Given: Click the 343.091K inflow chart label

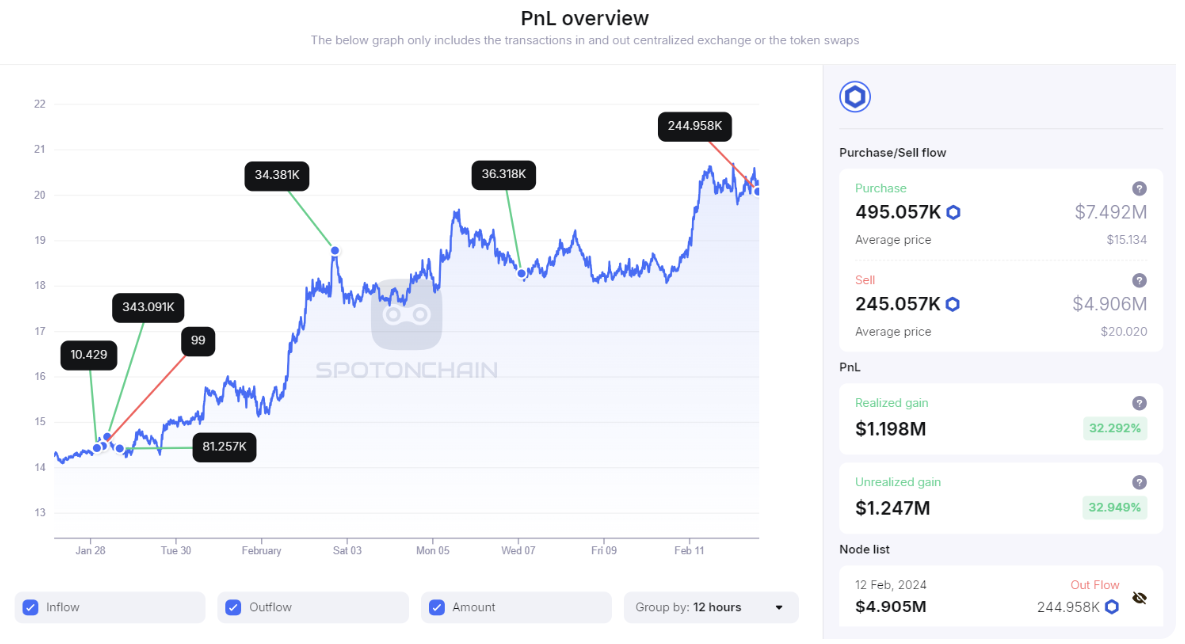Looking at the screenshot, I should [x=148, y=308].
